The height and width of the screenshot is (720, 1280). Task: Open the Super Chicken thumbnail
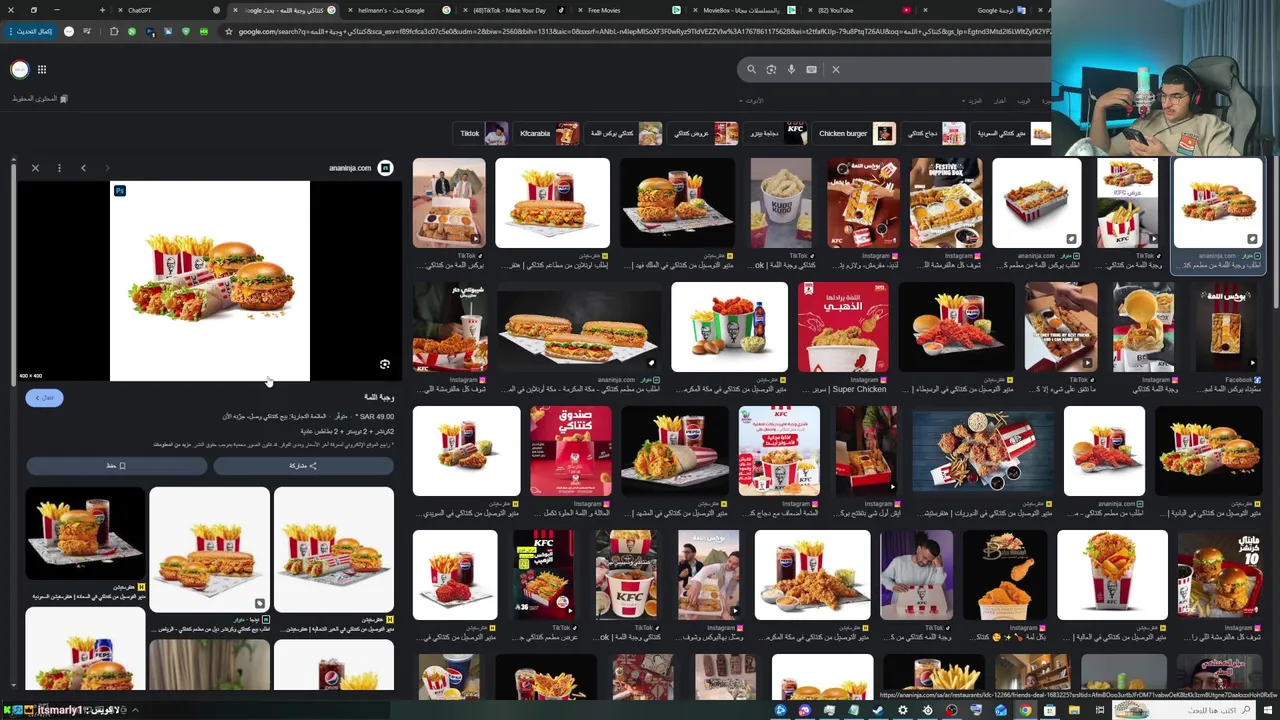(x=843, y=327)
